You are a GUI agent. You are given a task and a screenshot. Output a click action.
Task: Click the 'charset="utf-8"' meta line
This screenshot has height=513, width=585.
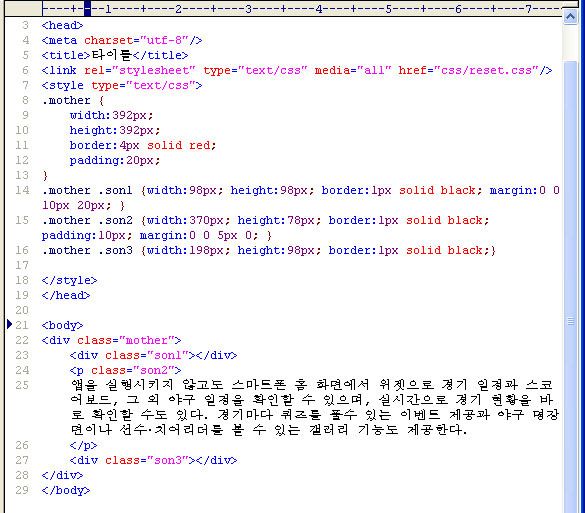(122, 40)
